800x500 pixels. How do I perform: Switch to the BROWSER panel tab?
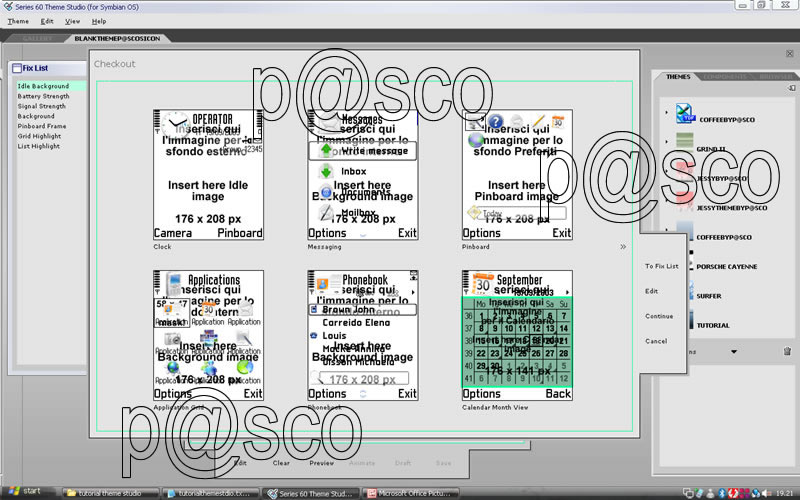(x=776, y=77)
